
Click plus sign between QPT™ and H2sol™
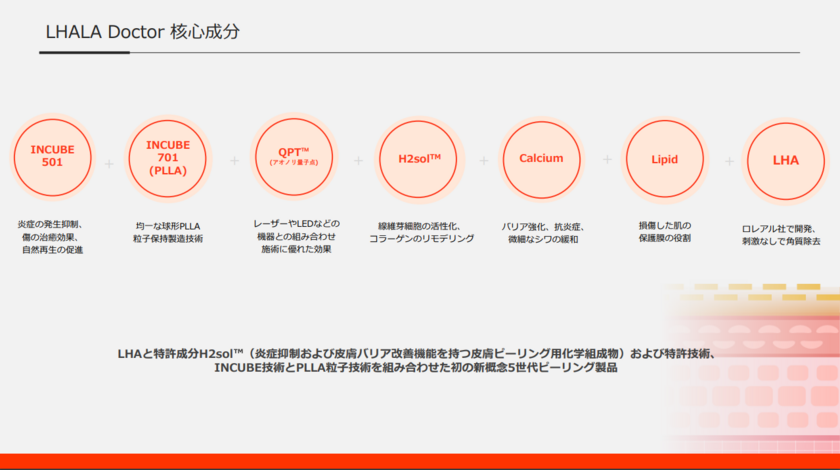pyautogui.click(x=358, y=161)
